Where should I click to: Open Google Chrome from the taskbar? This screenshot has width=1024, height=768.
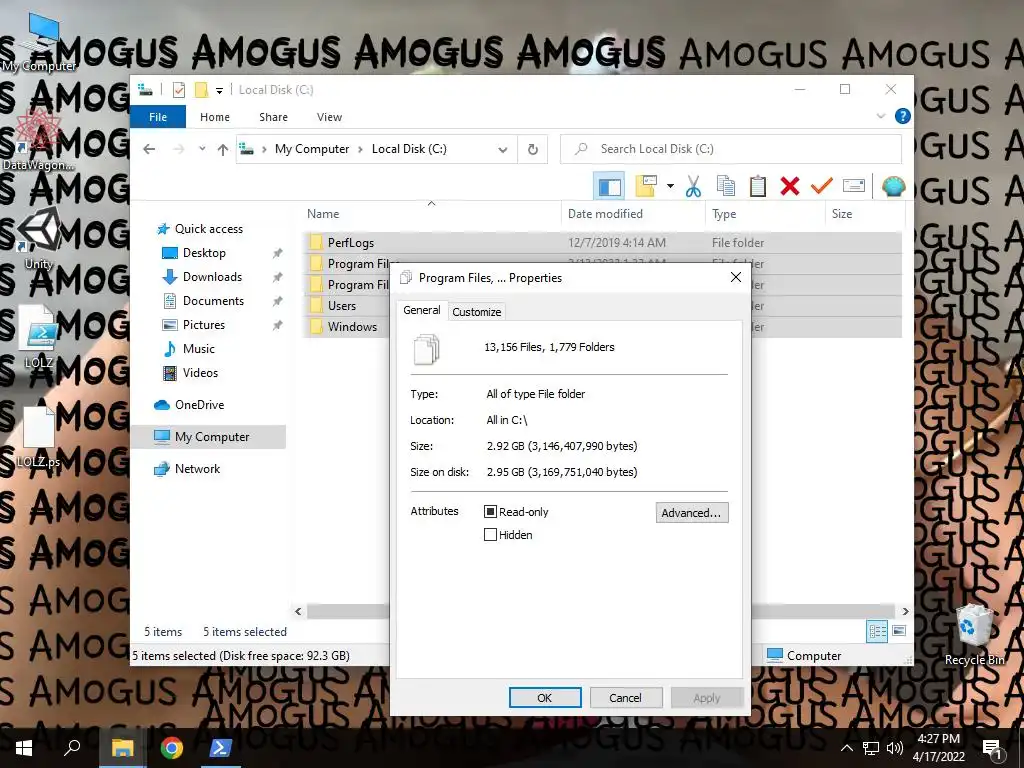tap(172, 748)
